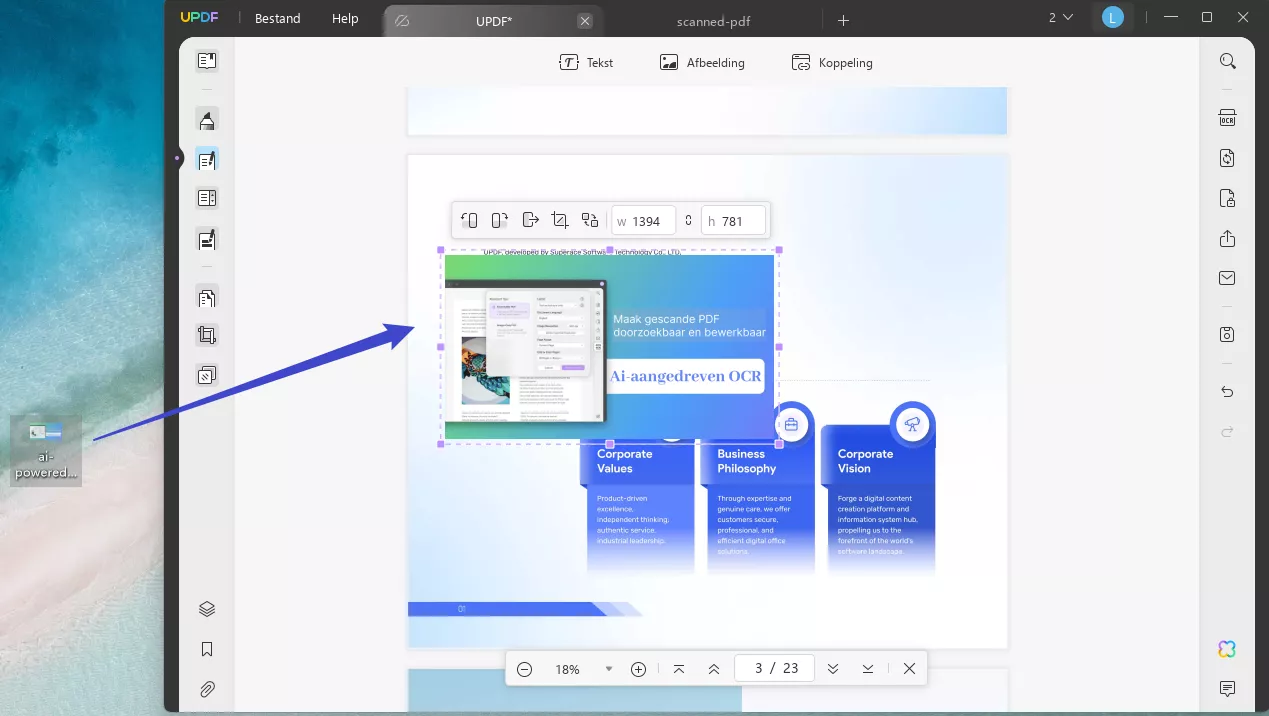Open the Crop Pages tool in left sidebar

[207, 336]
